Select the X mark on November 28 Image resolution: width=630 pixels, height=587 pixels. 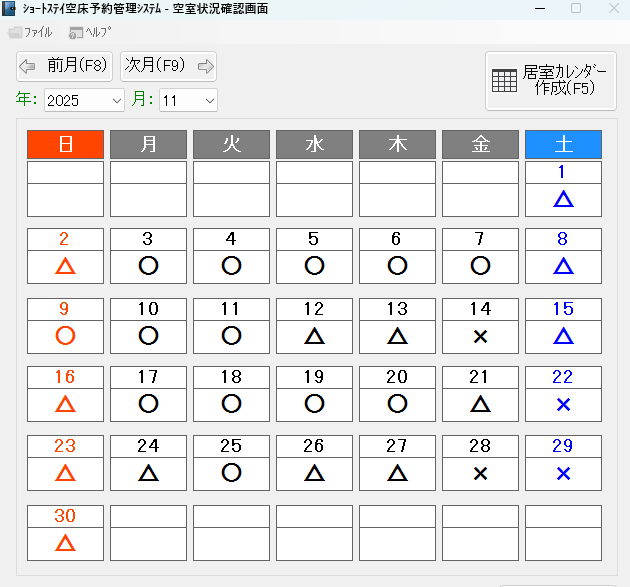(x=480, y=472)
